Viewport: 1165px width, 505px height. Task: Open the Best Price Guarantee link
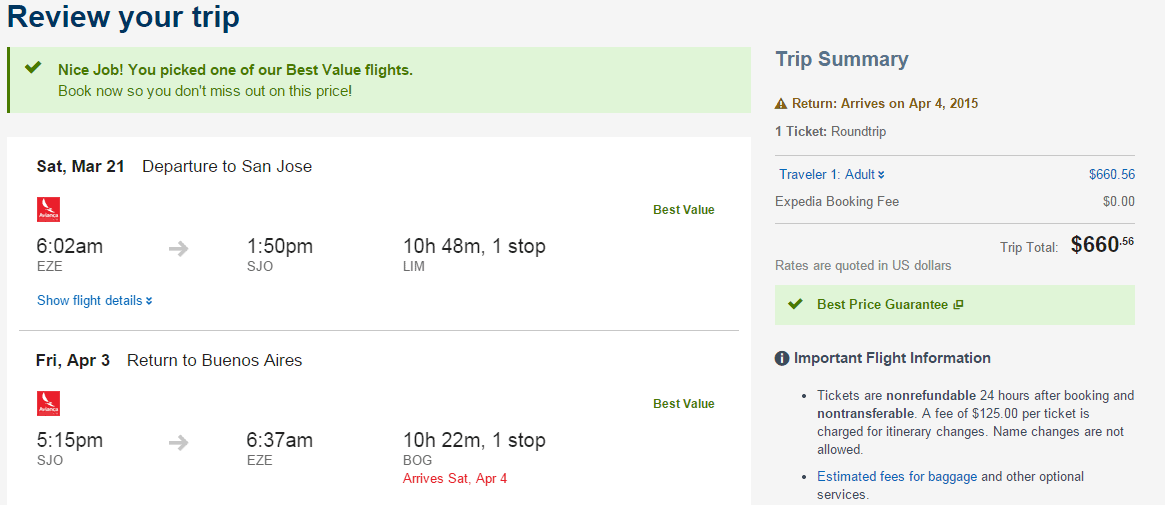[883, 304]
